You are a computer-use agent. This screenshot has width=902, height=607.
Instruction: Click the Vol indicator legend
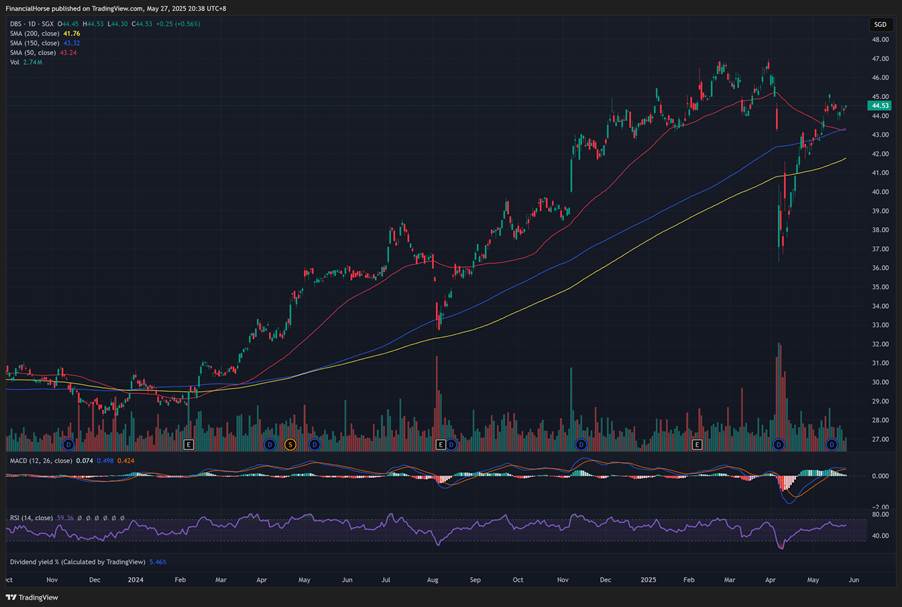tap(15, 62)
